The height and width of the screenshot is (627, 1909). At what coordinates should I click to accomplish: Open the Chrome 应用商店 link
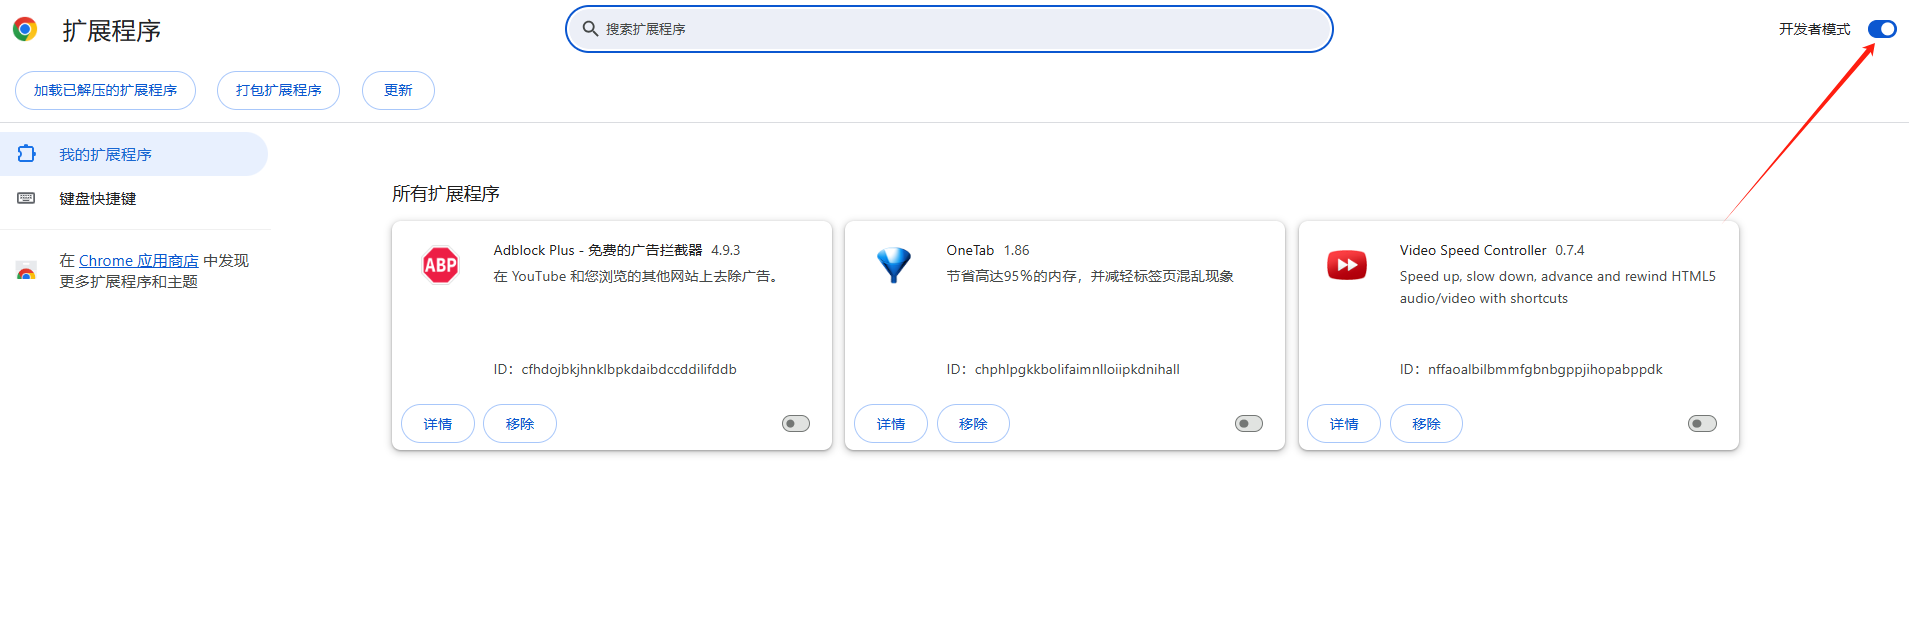[139, 261]
